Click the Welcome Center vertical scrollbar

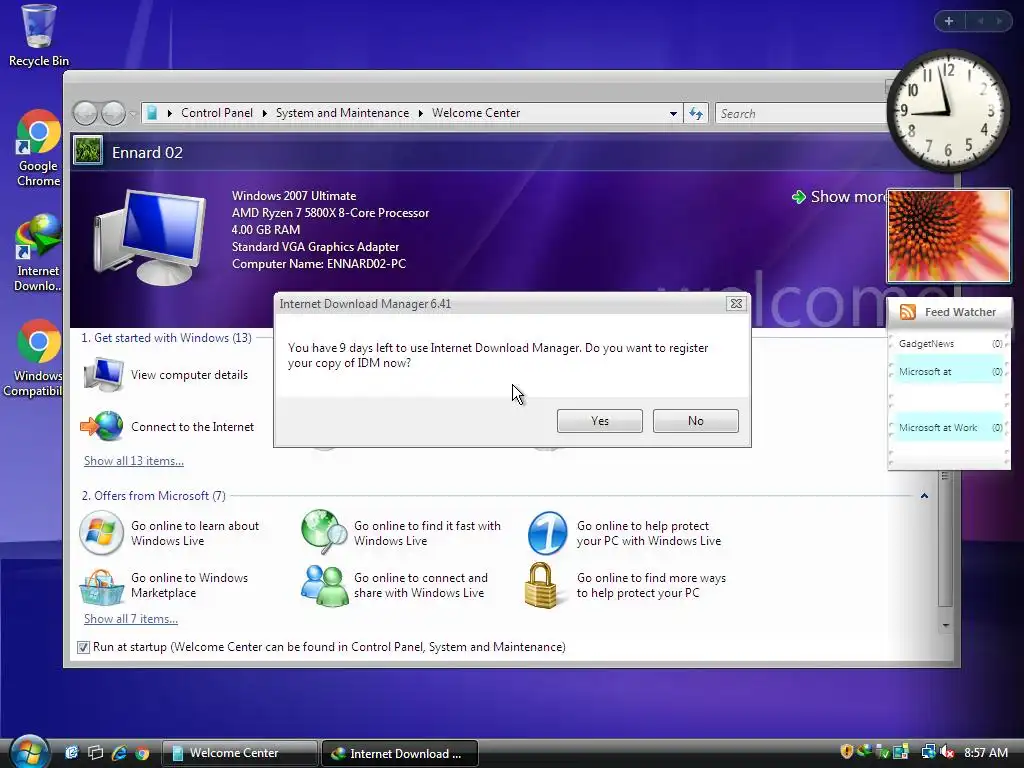click(x=945, y=539)
